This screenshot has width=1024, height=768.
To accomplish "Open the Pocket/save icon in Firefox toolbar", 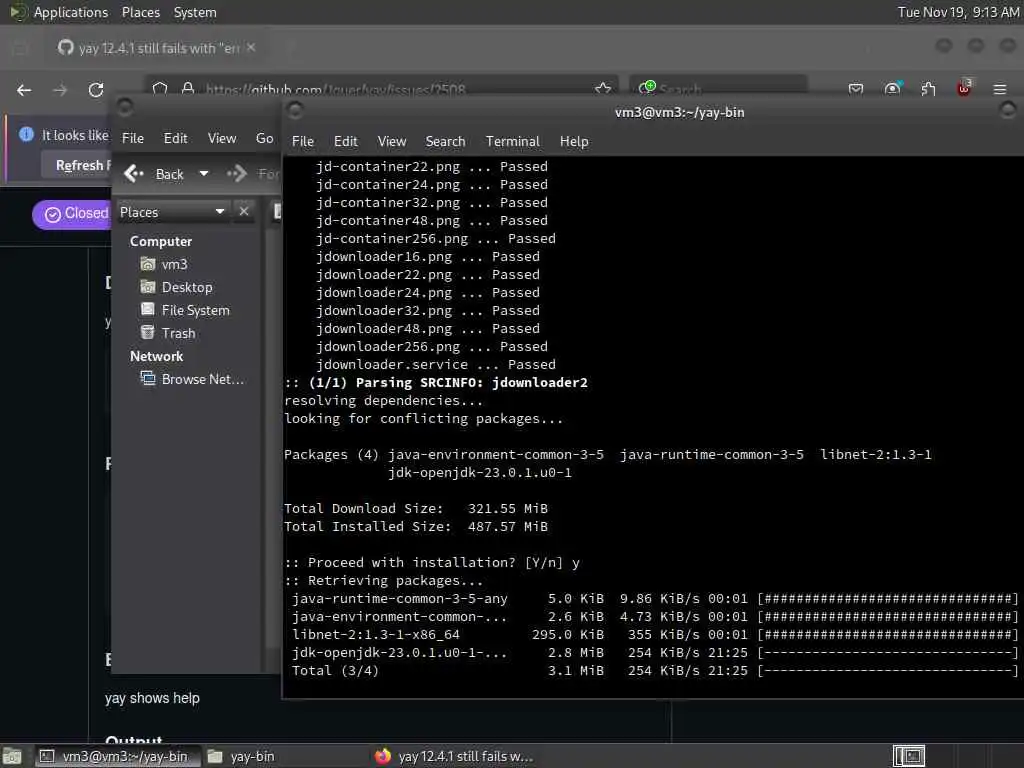I will tap(856, 89).
